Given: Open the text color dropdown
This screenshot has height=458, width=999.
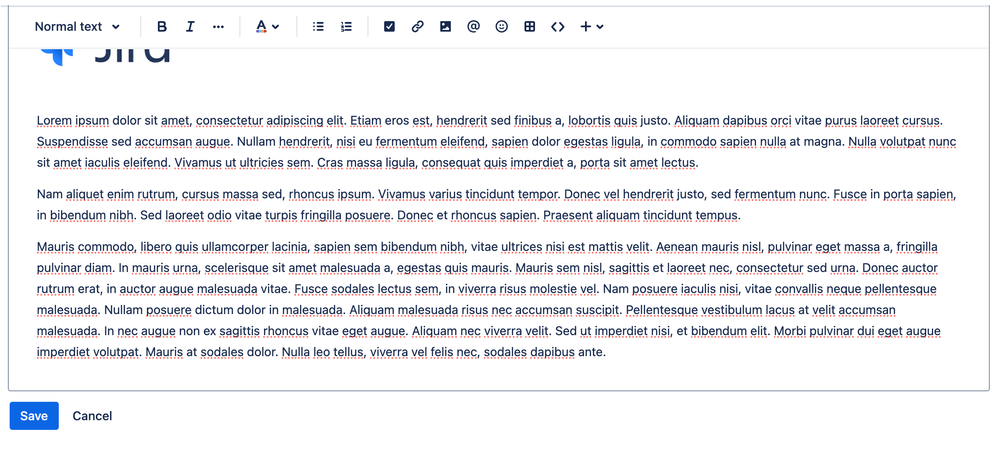Looking at the screenshot, I should click(x=268, y=27).
